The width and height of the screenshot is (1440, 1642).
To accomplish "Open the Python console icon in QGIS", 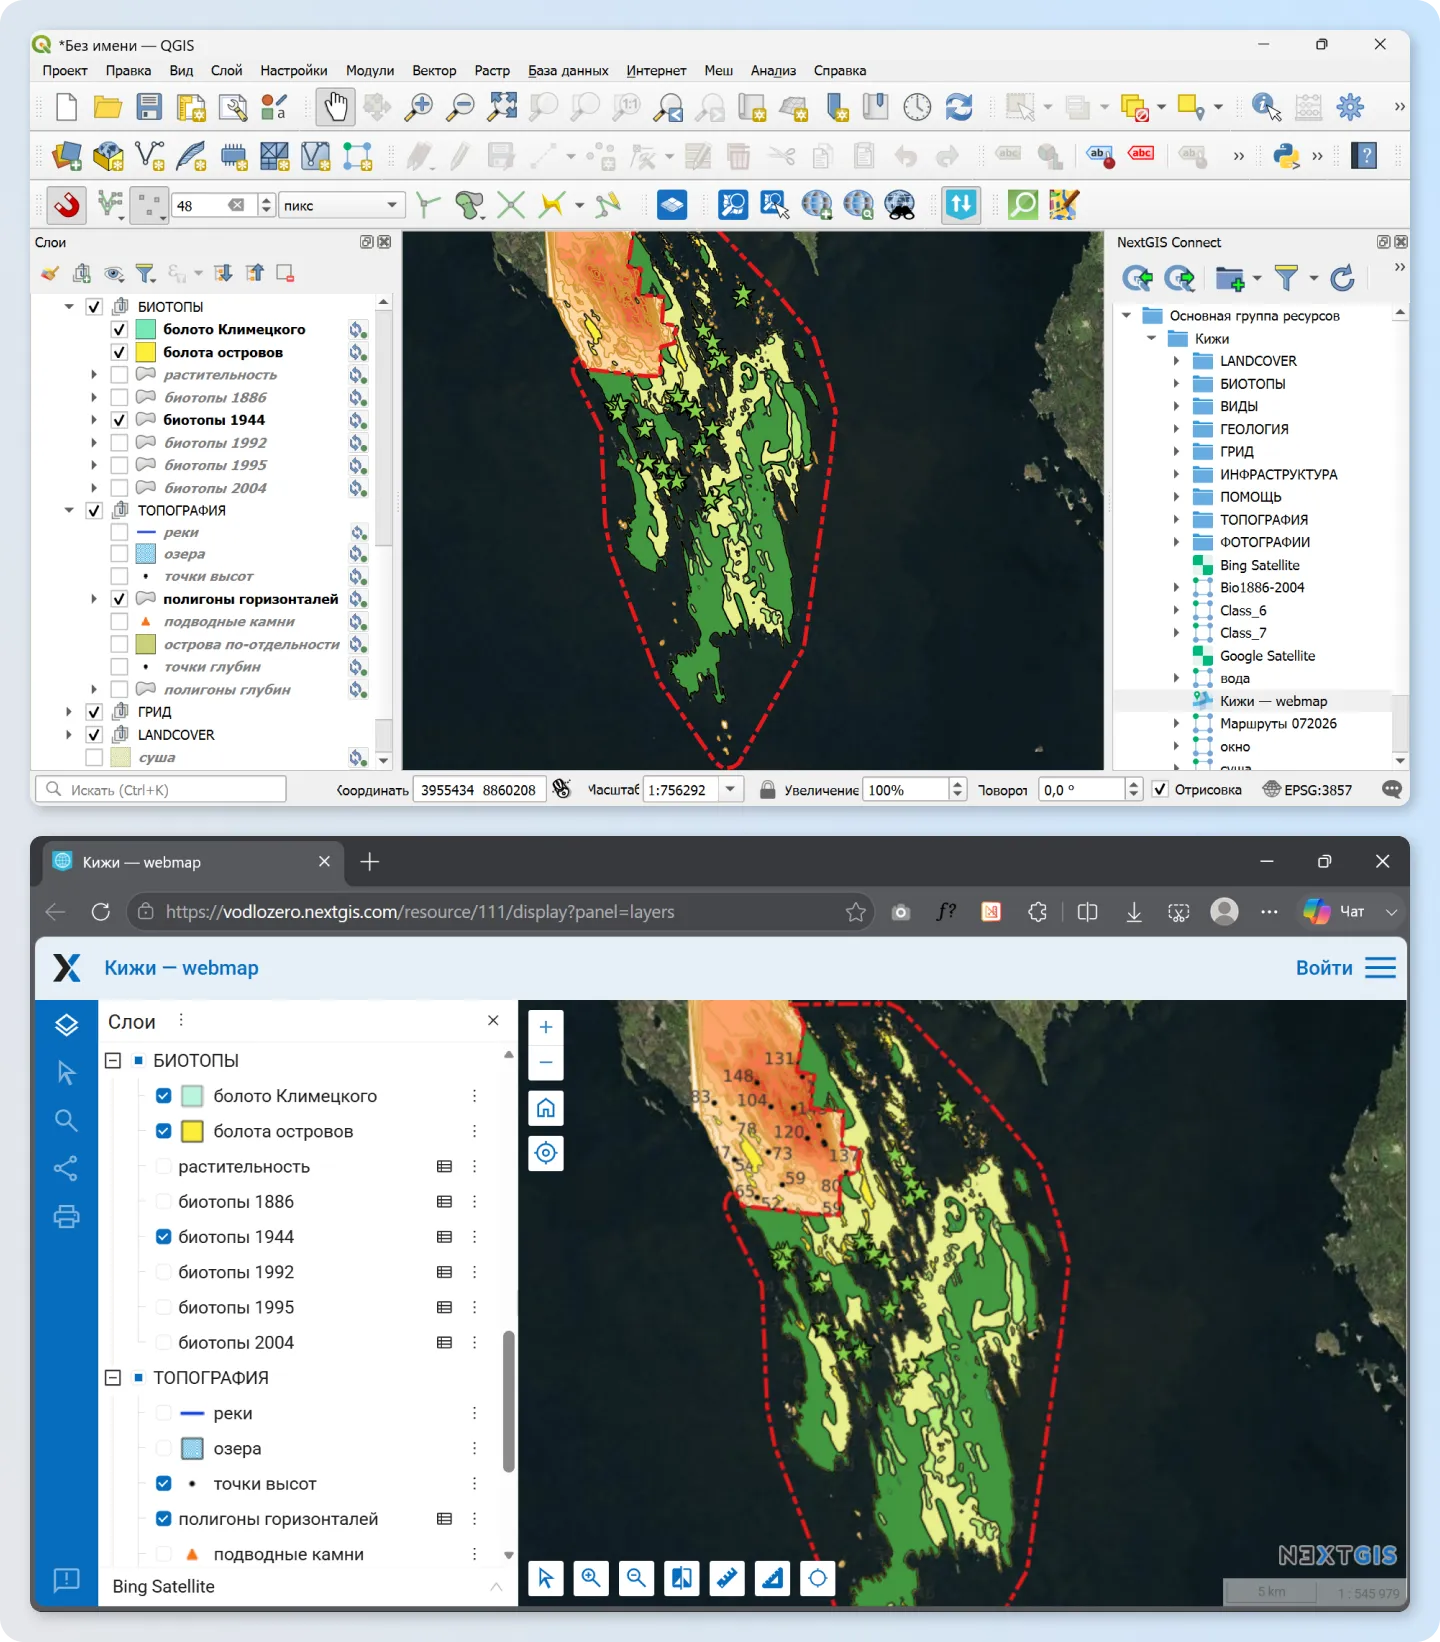I will (1286, 155).
